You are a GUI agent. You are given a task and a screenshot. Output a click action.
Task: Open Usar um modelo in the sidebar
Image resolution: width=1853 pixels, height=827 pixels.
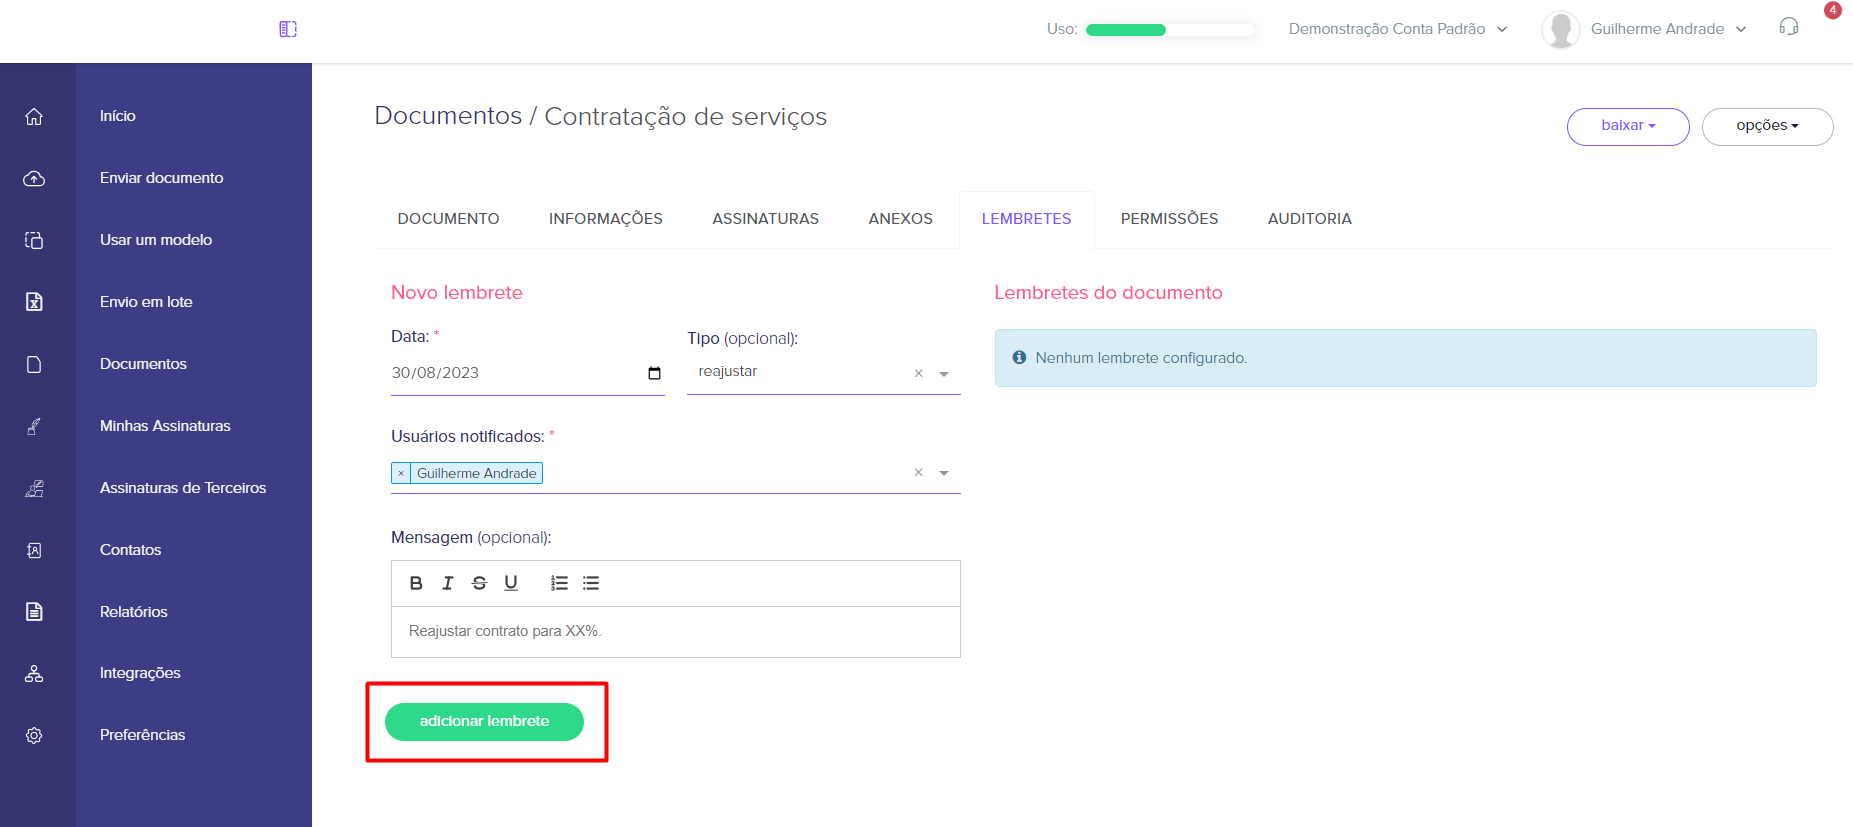click(x=155, y=240)
